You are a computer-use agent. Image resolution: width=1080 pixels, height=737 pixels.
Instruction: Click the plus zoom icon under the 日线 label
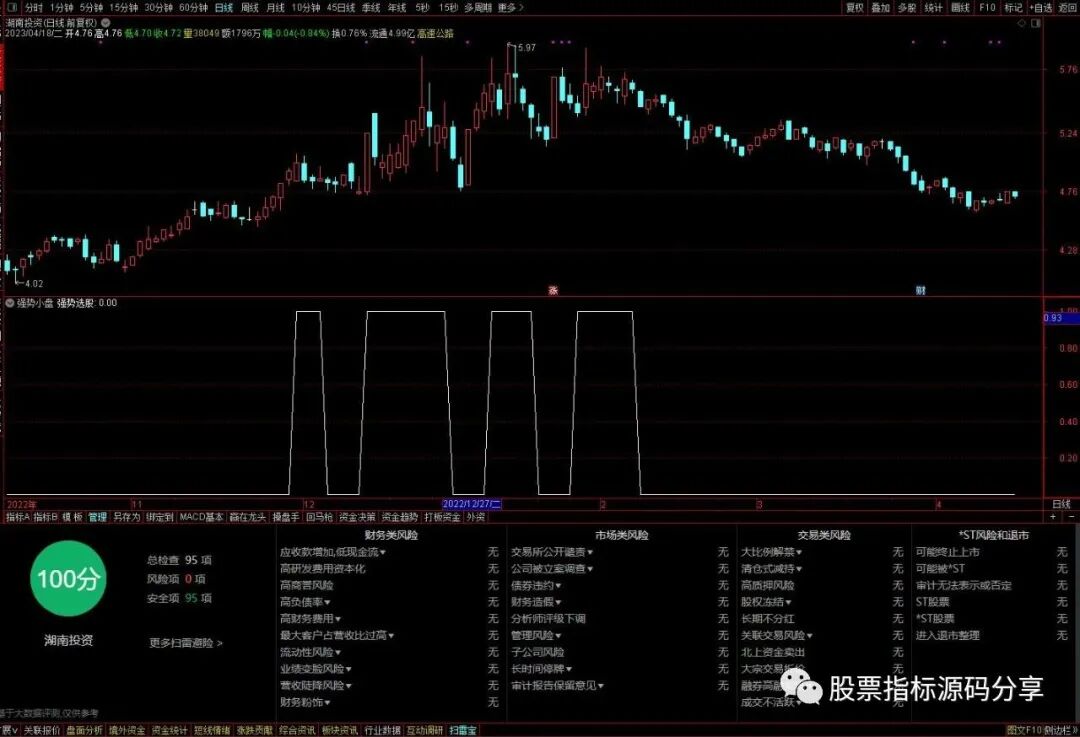coord(1052,516)
